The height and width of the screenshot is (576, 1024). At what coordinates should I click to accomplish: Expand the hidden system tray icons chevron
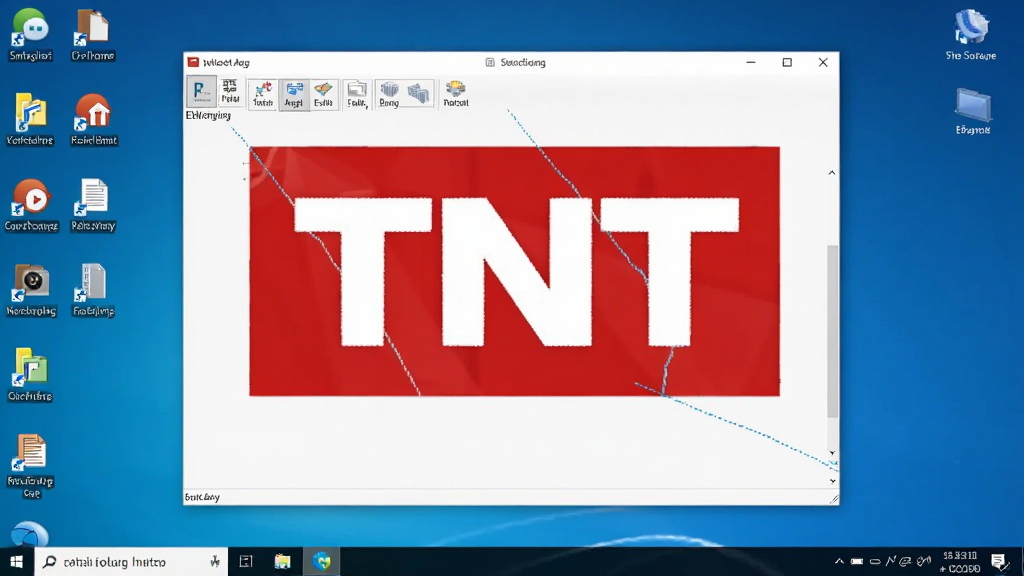[839, 562]
